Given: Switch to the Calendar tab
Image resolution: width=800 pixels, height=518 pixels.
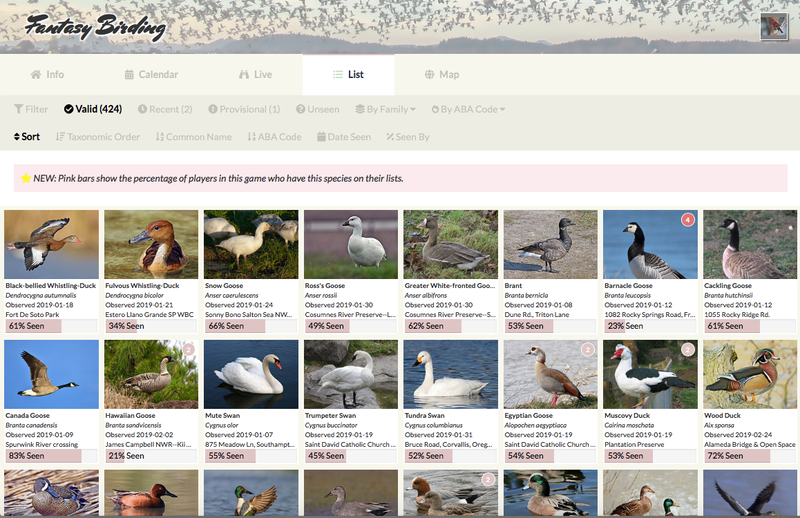Looking at the screenshot, I should (151, 75).
